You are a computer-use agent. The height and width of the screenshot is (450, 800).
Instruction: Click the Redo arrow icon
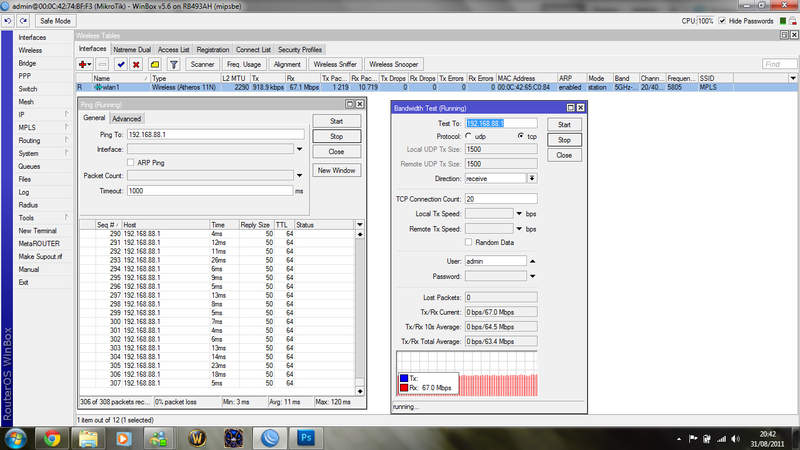click(24, 20)
